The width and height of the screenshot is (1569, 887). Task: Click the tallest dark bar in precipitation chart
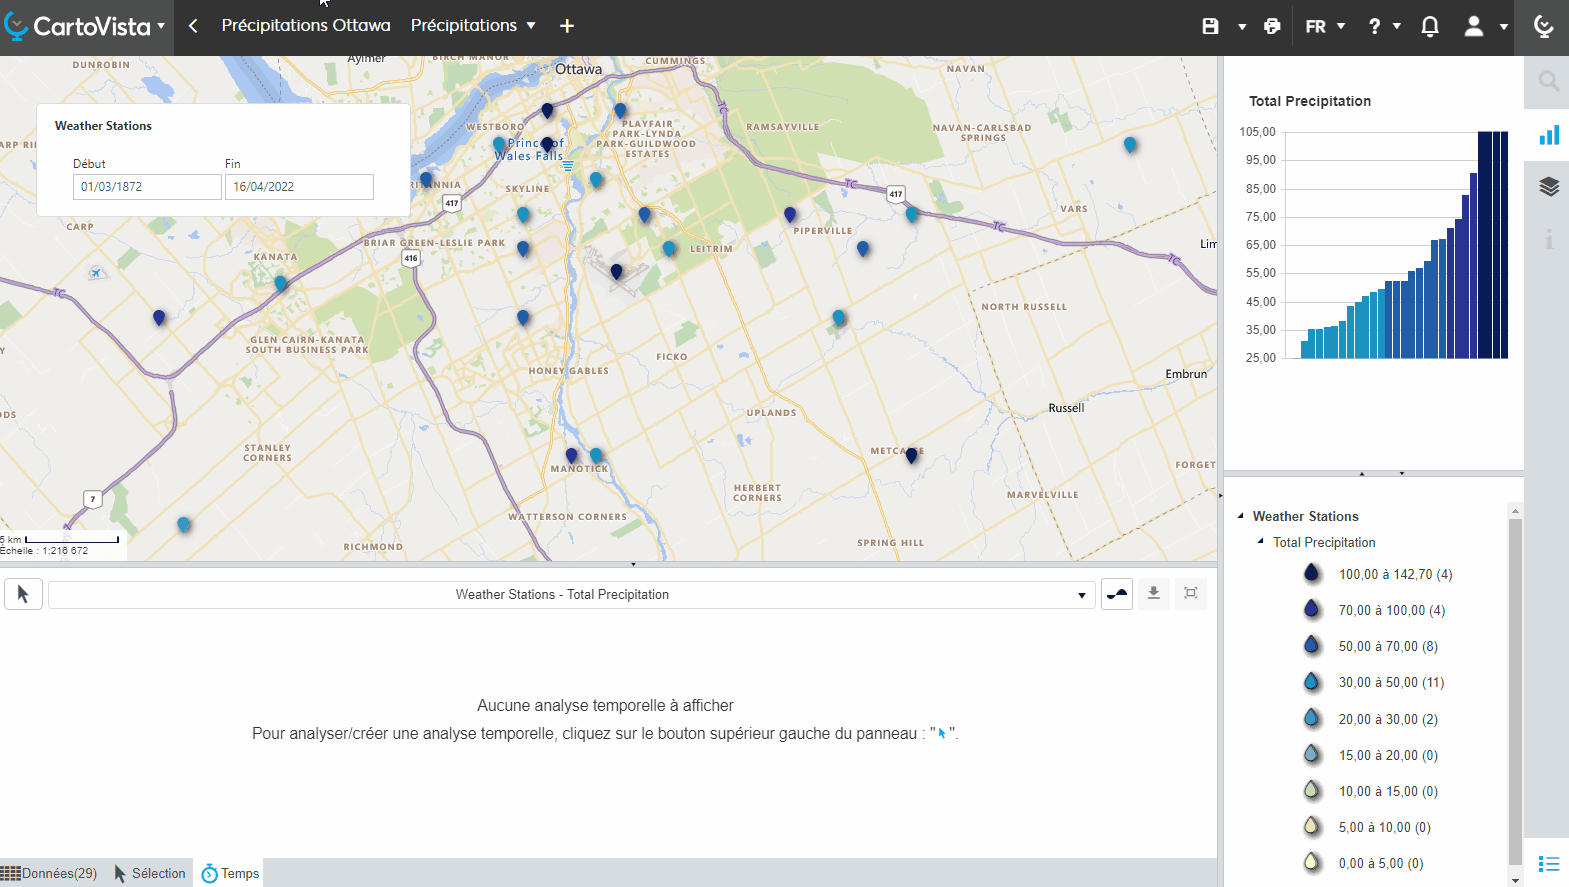(1493, 245)
